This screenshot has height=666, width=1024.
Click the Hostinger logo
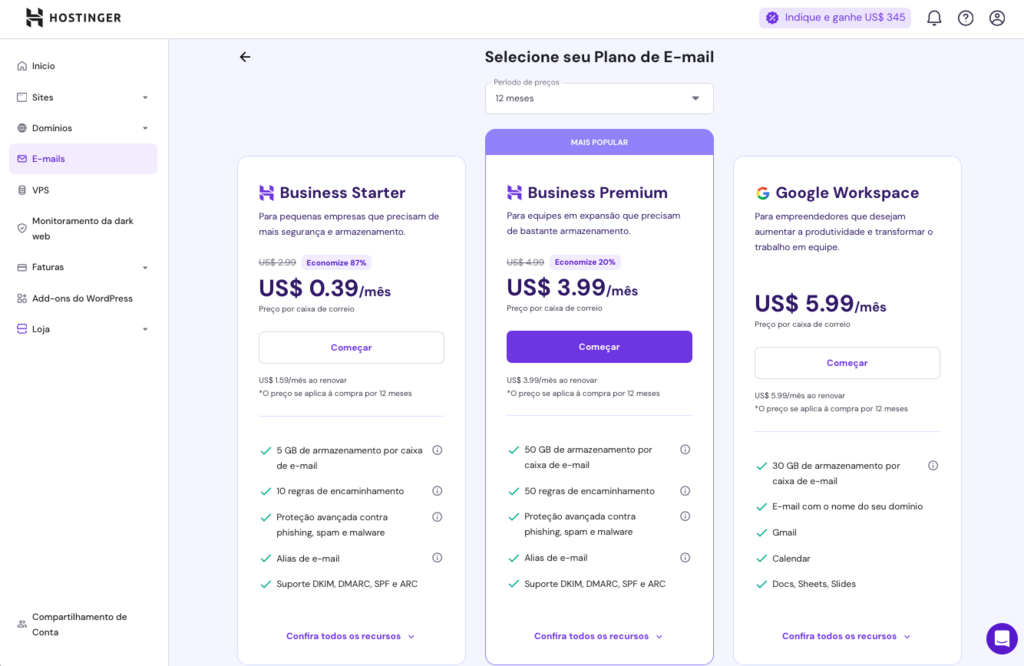pos(73,18)
